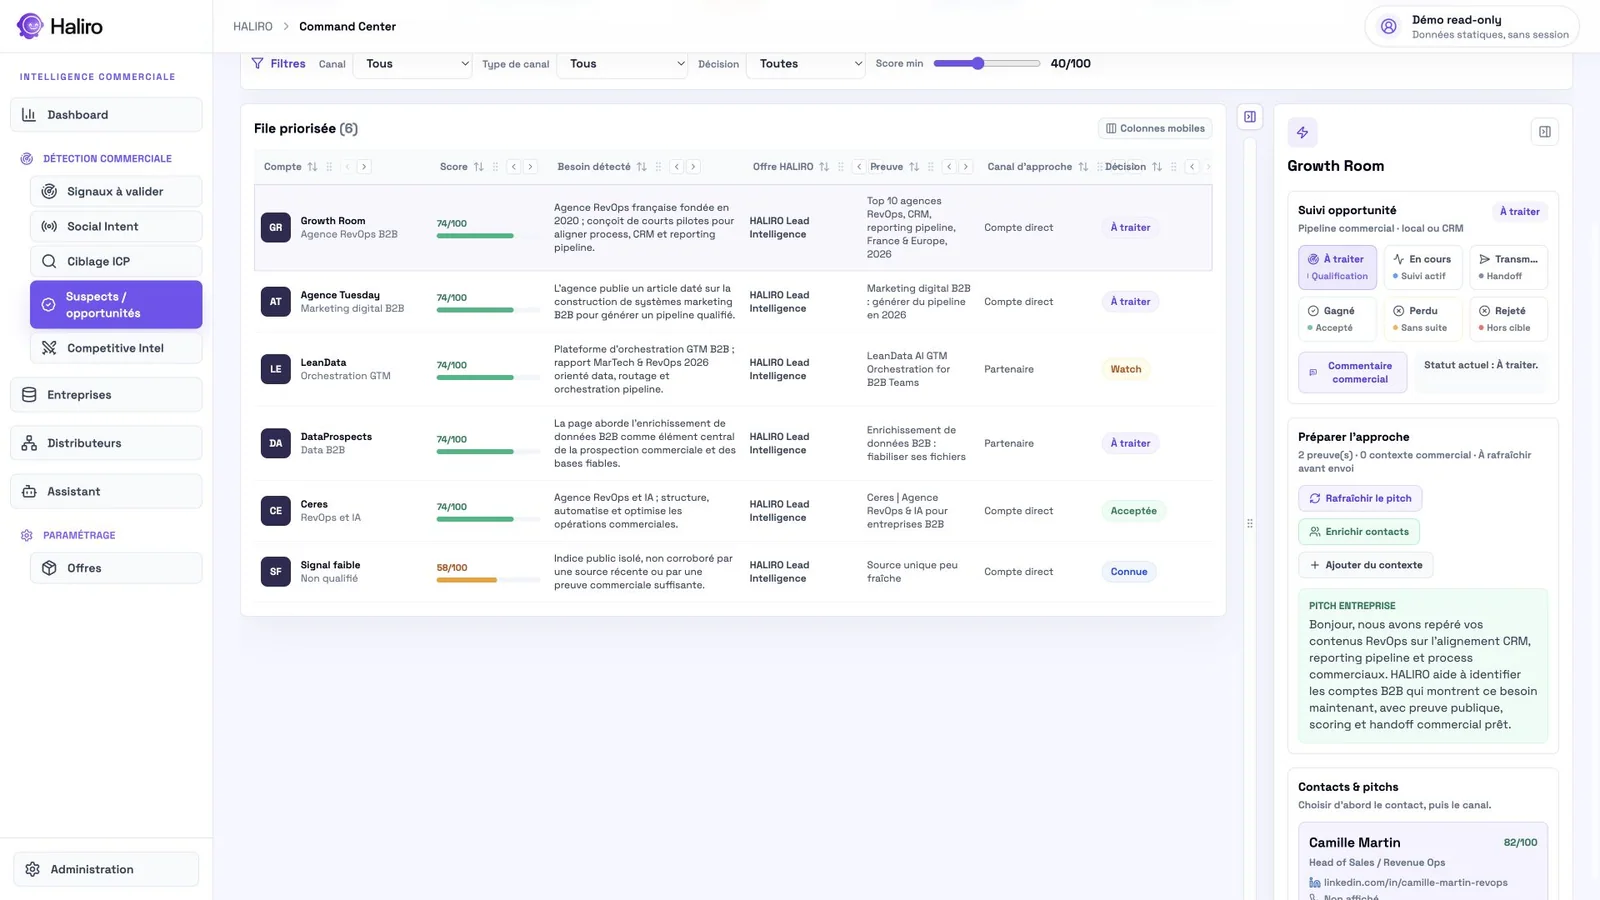Click the Démo read-only user icon
This screenshot has height=900, width=1600.
(x=1389, y=27)
